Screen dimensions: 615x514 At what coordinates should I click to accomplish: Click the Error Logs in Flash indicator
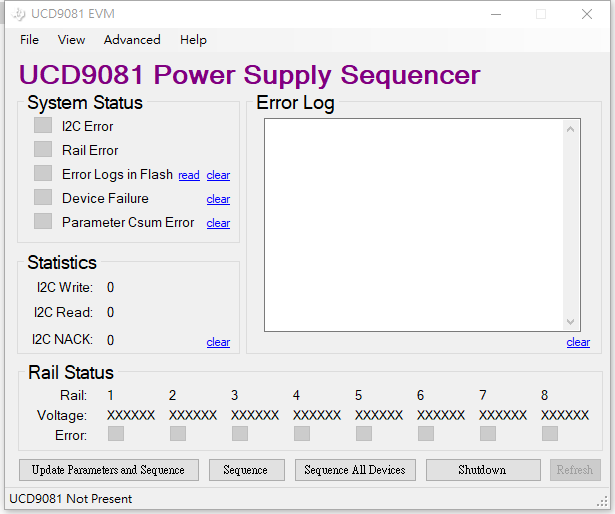[43, 173]
